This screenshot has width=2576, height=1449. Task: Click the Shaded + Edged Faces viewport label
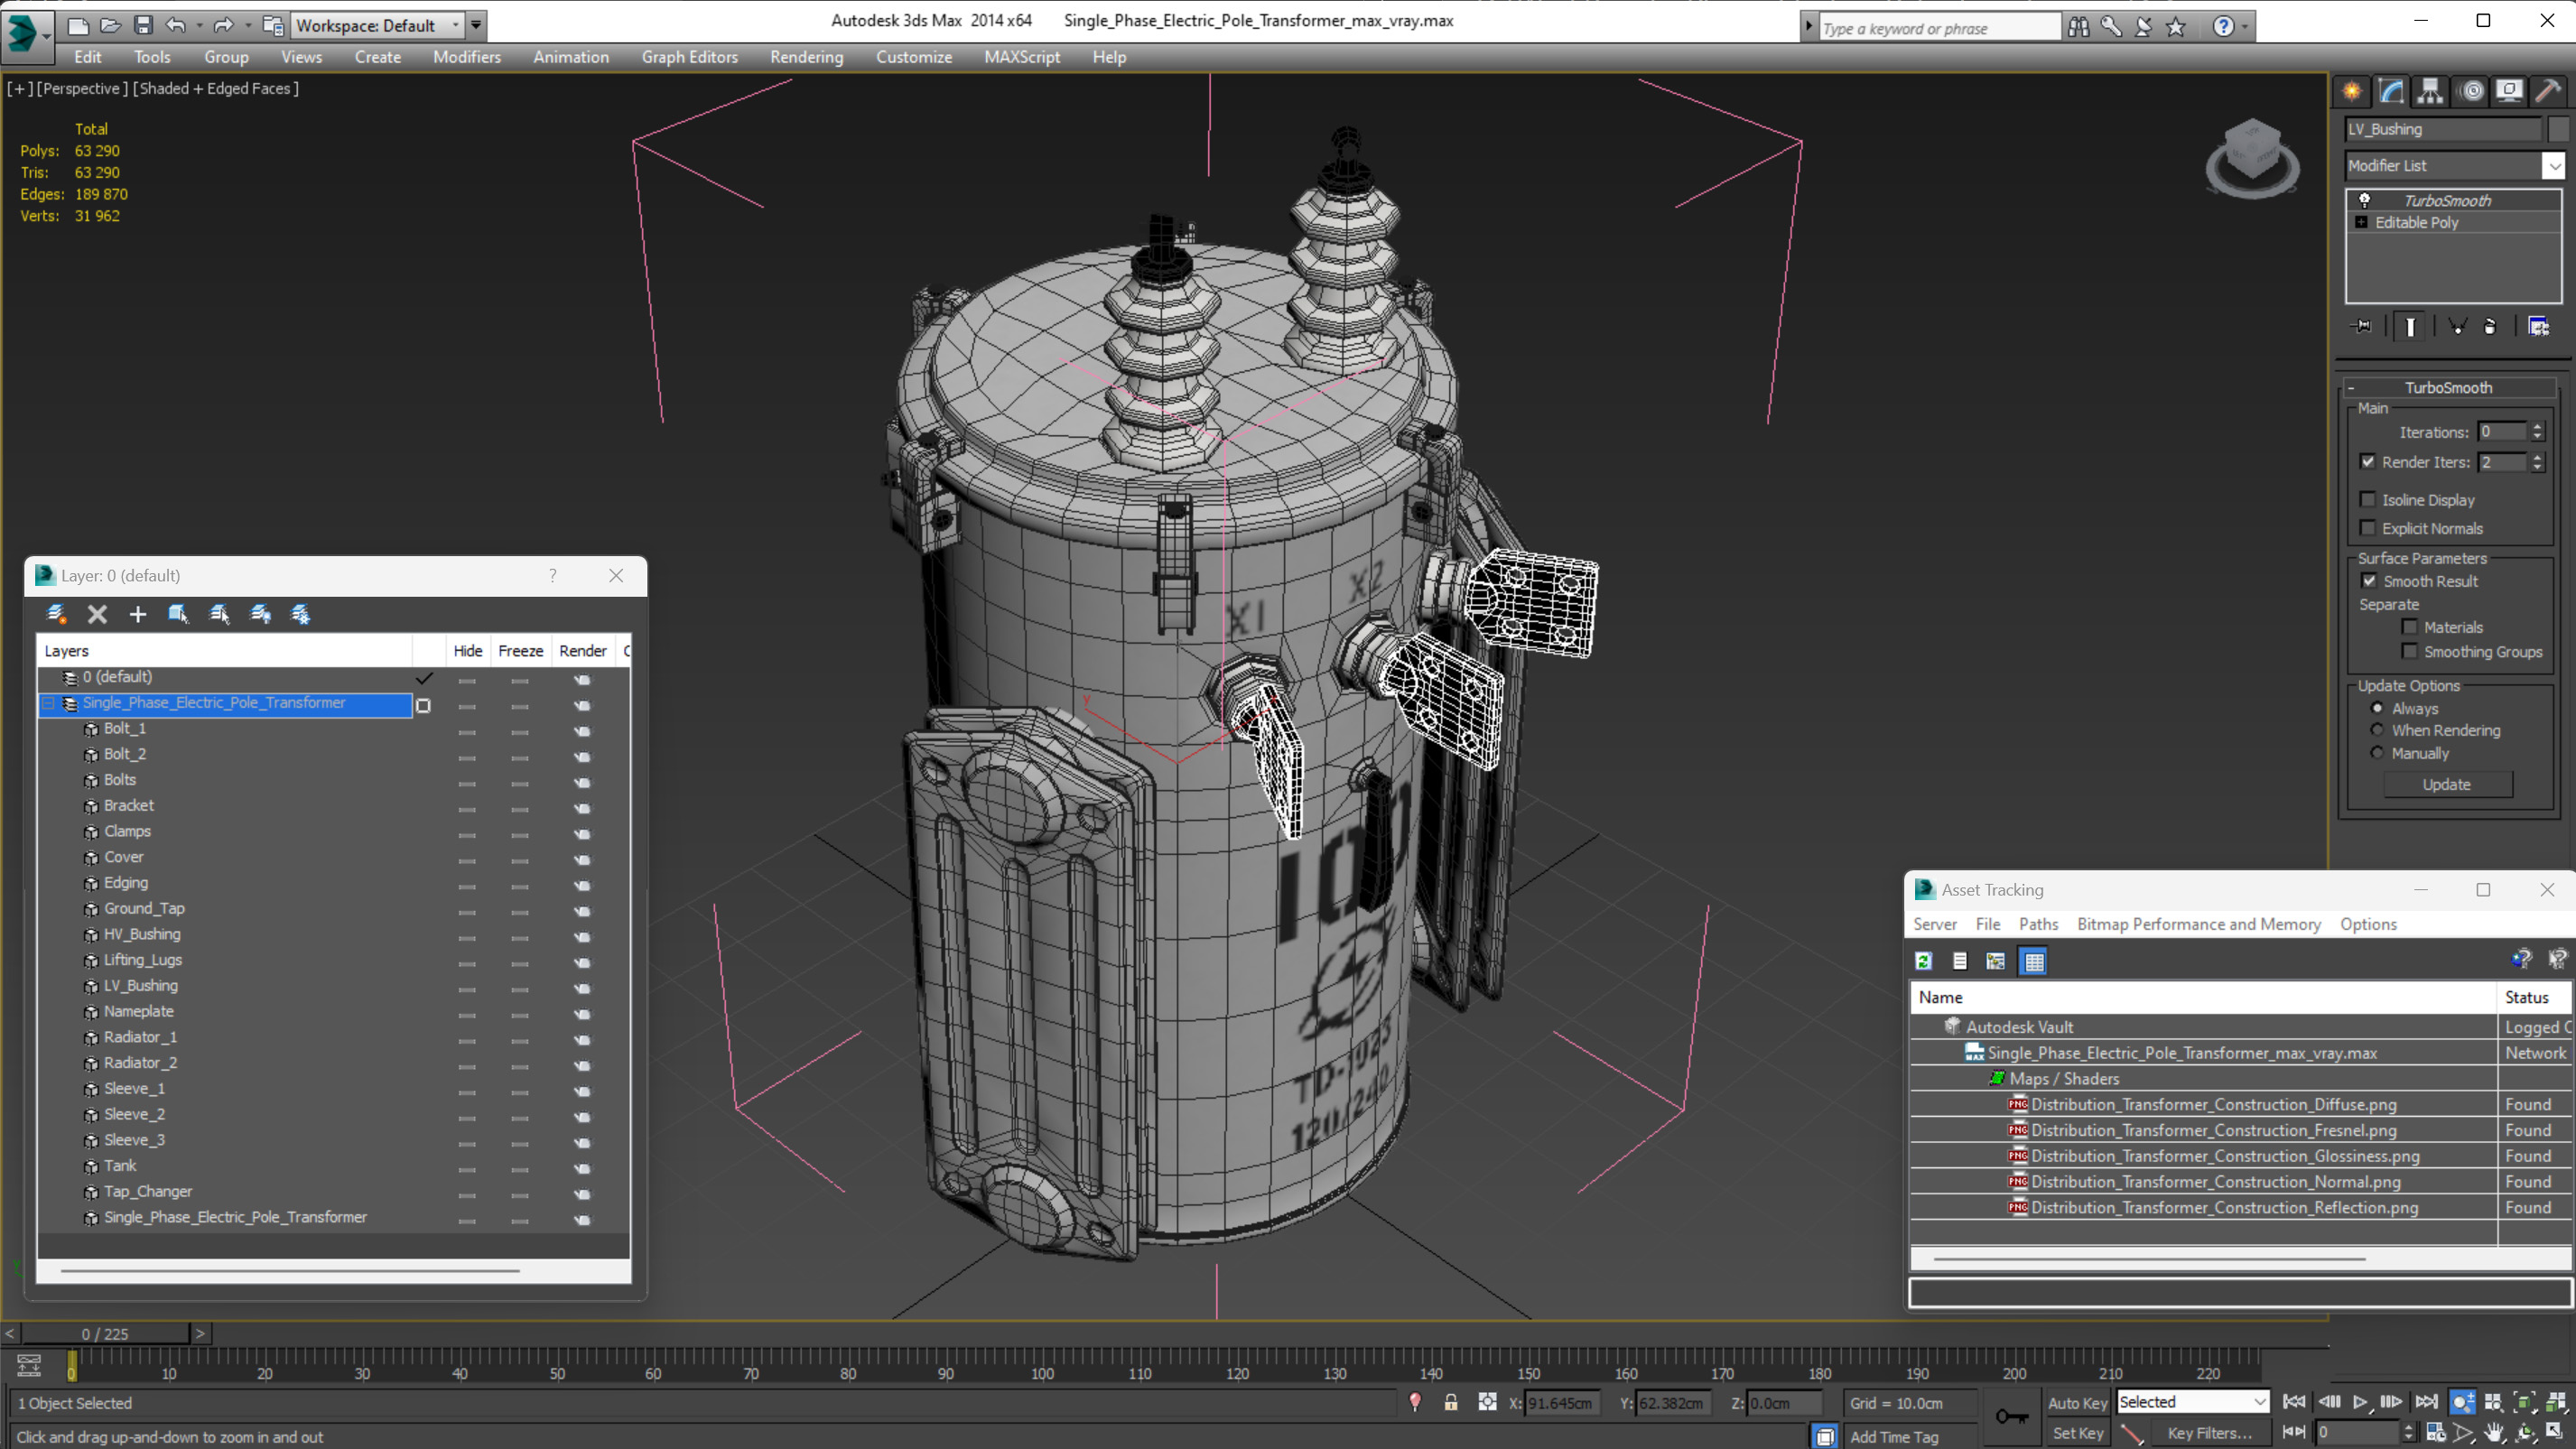click(x=216, y=88)
